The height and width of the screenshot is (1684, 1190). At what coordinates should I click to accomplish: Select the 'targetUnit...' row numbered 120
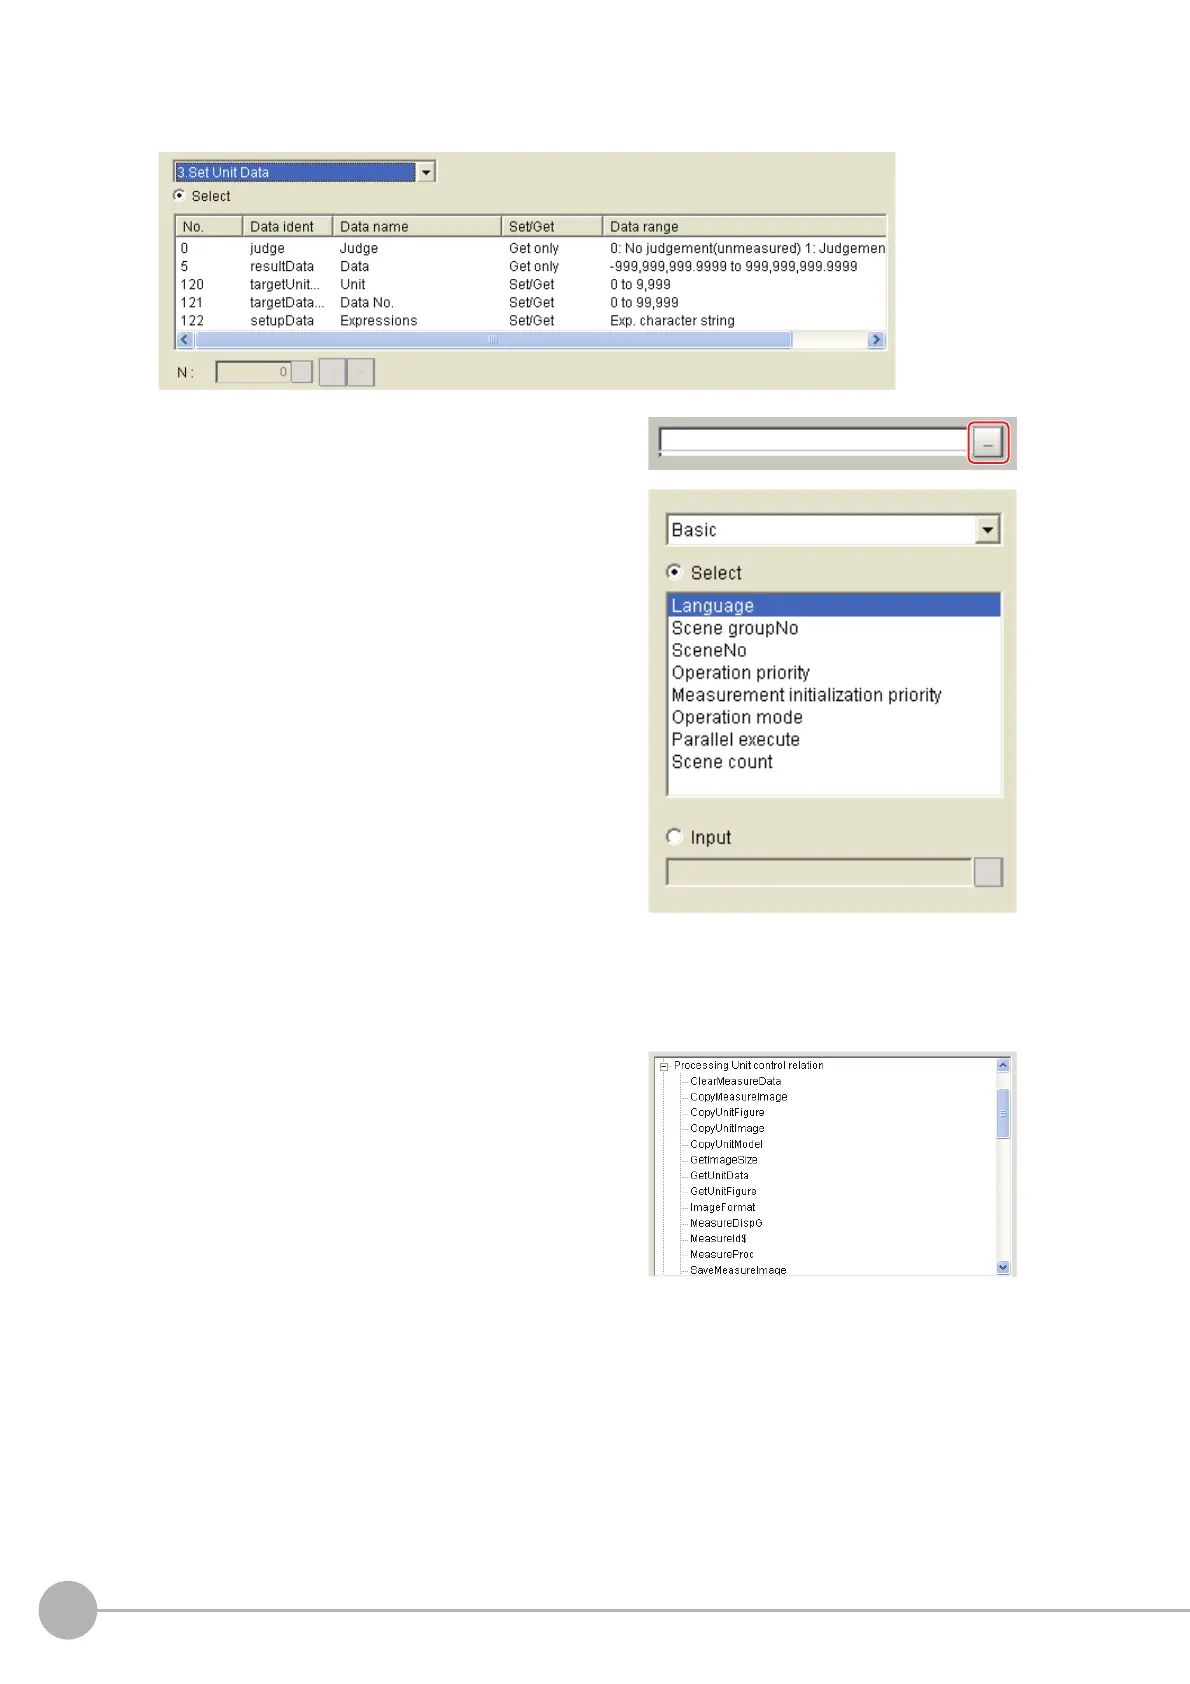(x=531, y=284)
